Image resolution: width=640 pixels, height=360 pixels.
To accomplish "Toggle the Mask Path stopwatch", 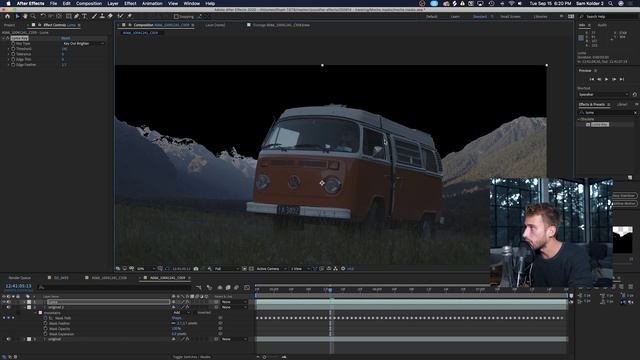I will tap(45, 318).
